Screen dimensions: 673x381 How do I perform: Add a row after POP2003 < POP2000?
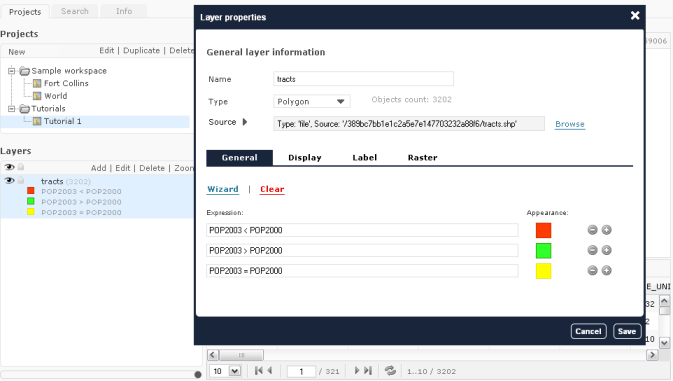pyautogui.click(x=606, y=230)
